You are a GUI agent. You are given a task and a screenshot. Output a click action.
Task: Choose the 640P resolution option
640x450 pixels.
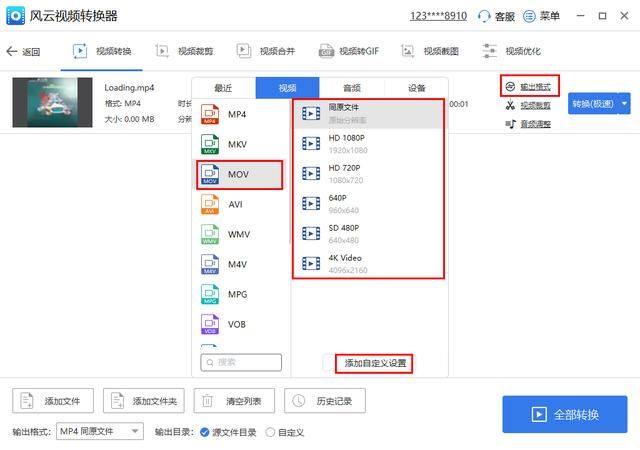[x=369, y=204]
